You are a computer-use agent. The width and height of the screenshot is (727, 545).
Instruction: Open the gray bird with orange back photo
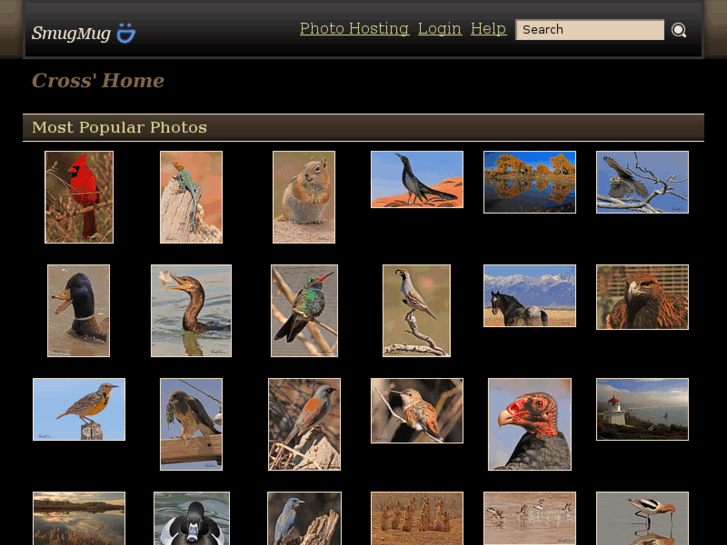(304, 424)
